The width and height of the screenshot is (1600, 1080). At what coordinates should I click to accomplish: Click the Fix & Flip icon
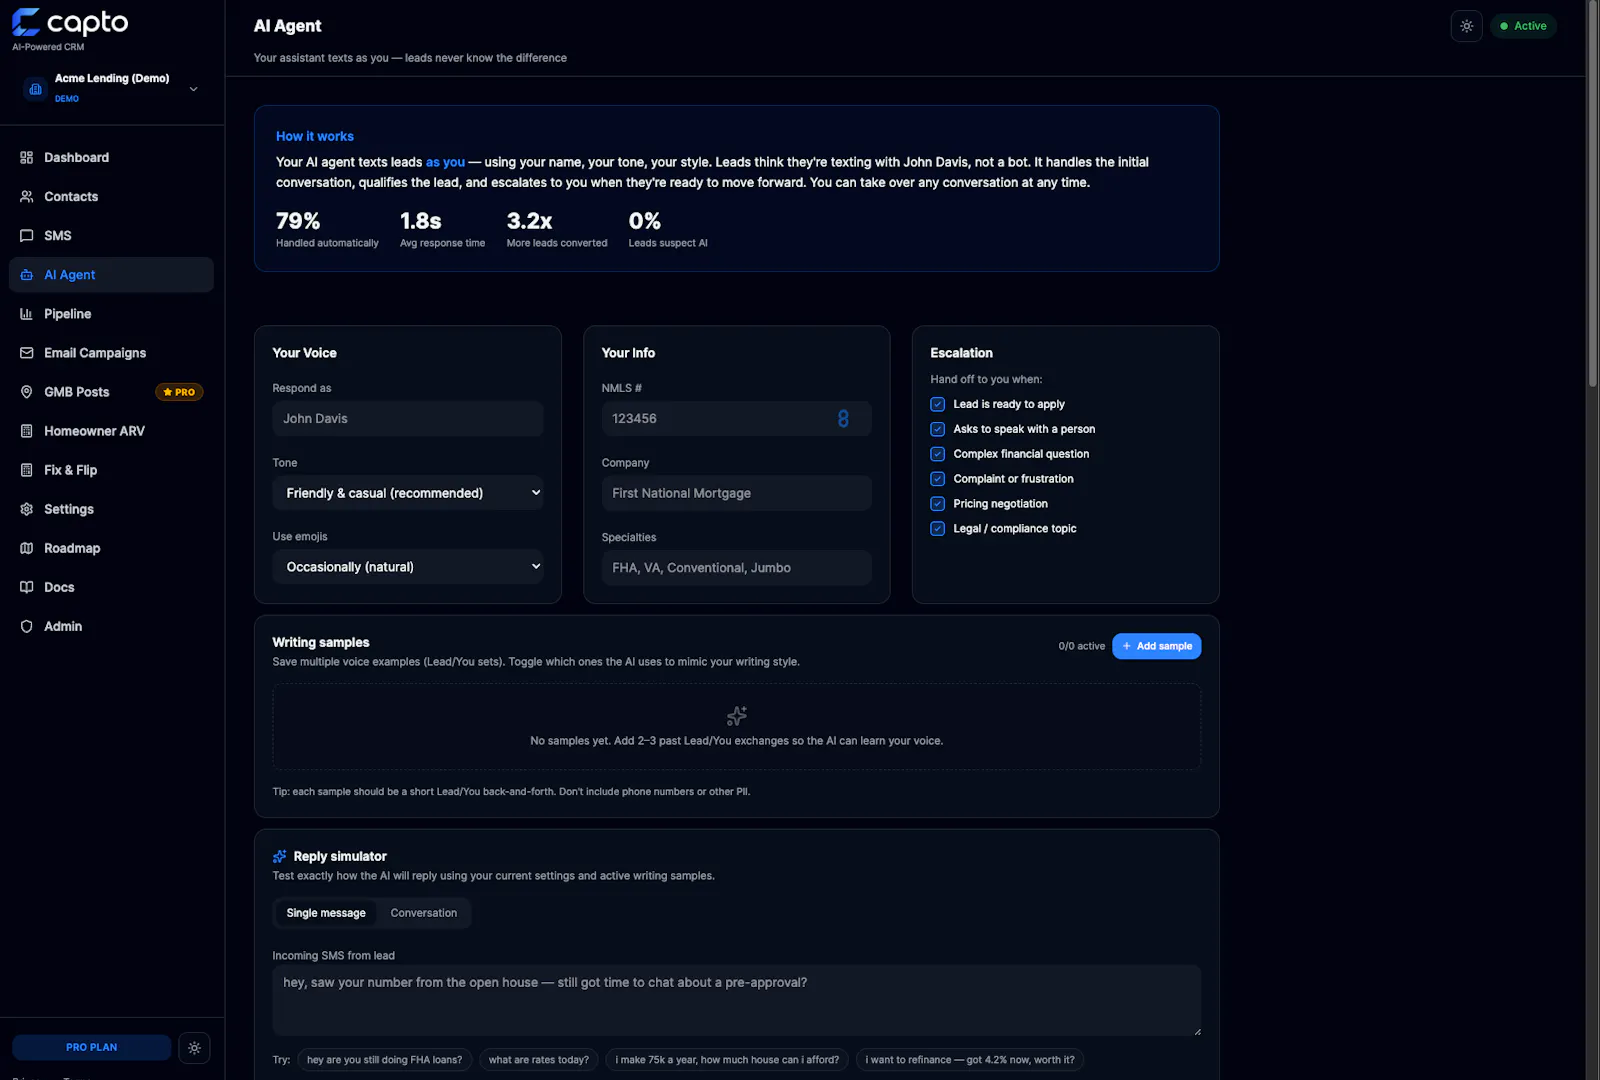[x=27, y=470]
